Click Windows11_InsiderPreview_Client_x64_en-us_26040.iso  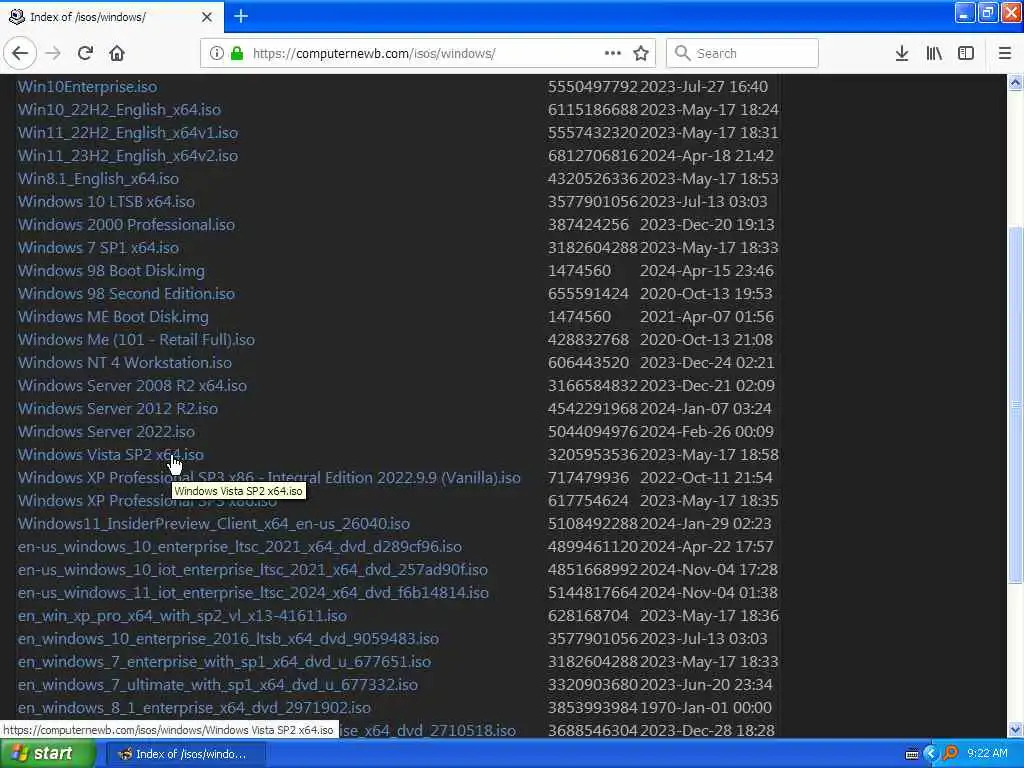point(214,524)
